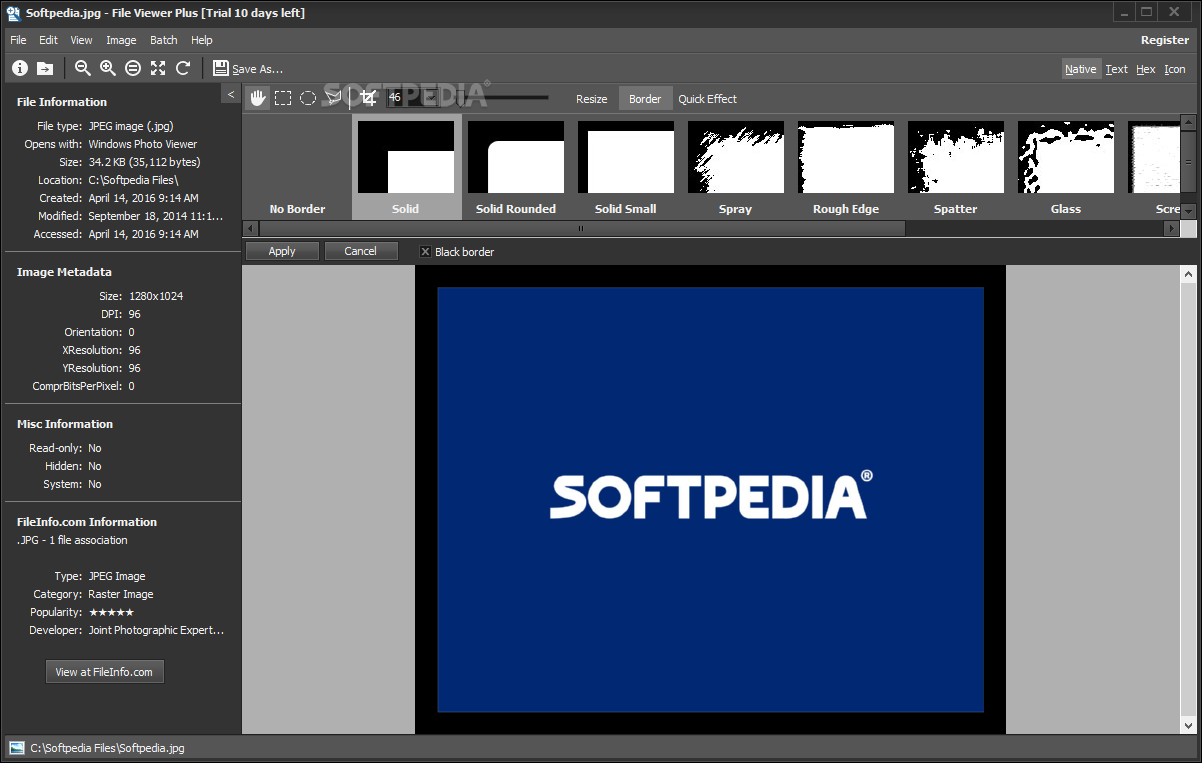1202x763 pixels.
Task: Click down arrow of image viewer scrollbar
Action: pyautogui.click(x=1188, y=726)
